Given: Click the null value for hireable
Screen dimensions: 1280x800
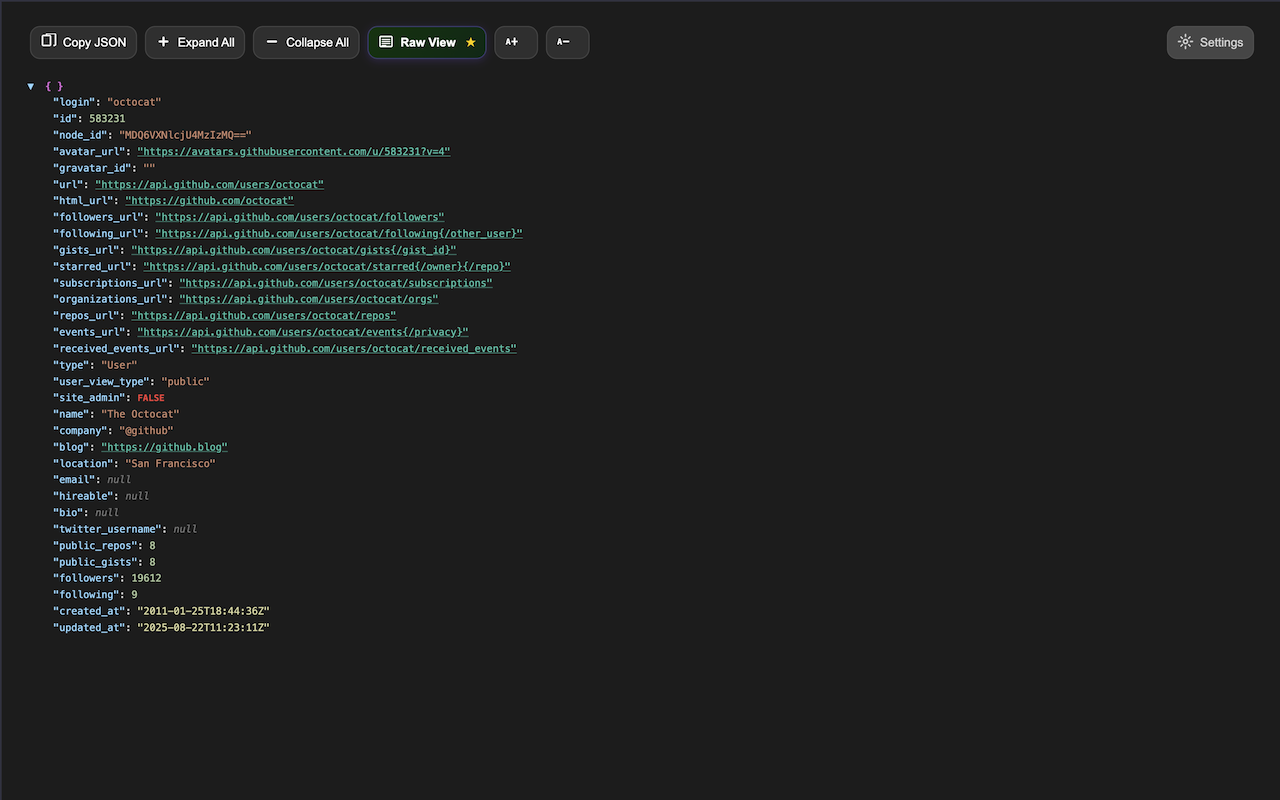Looking at the screenshot, I should (x=137, y=496).
